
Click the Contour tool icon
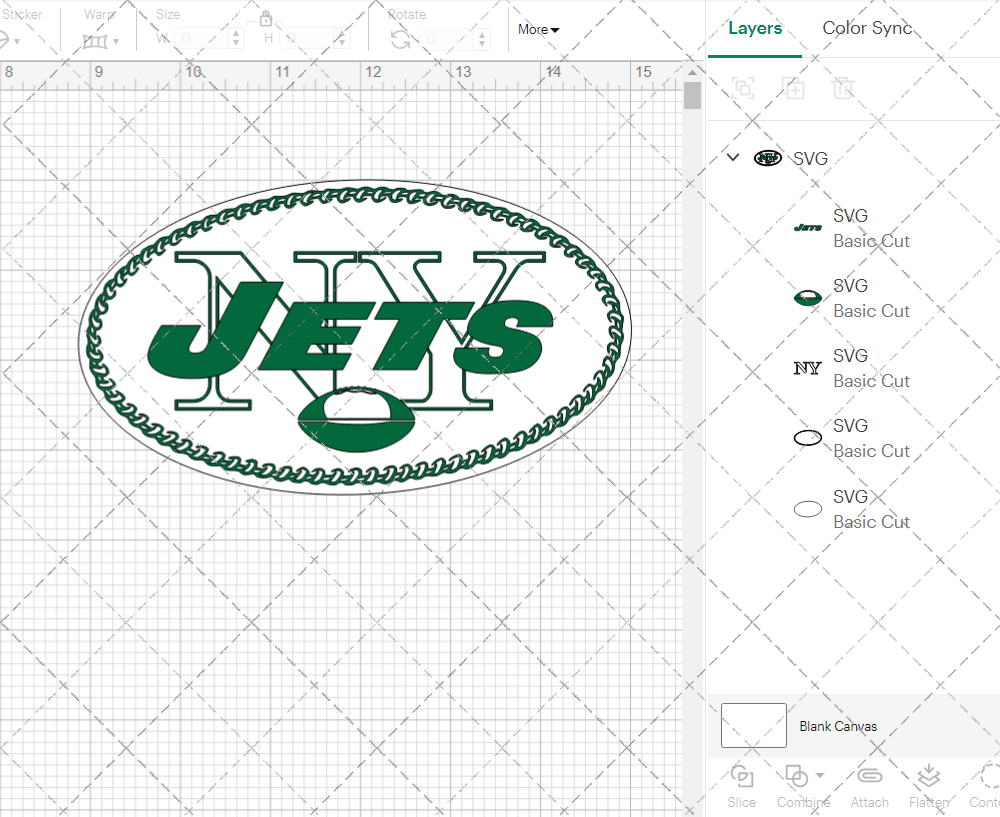click(990, 776)
